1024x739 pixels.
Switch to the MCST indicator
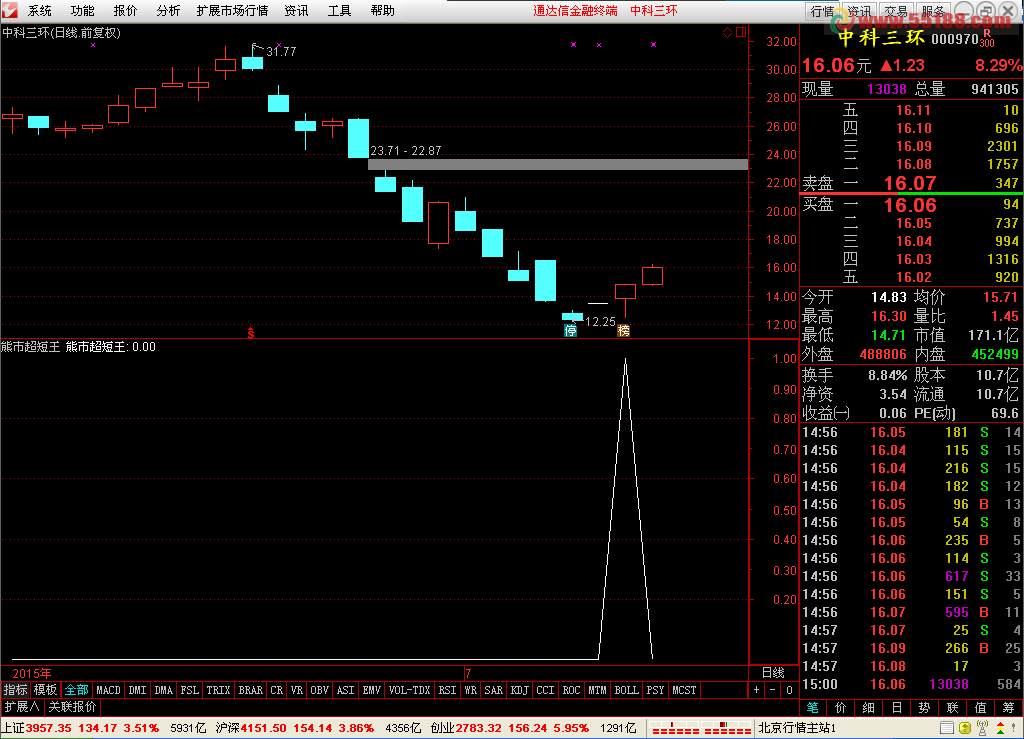coord(684,689)
